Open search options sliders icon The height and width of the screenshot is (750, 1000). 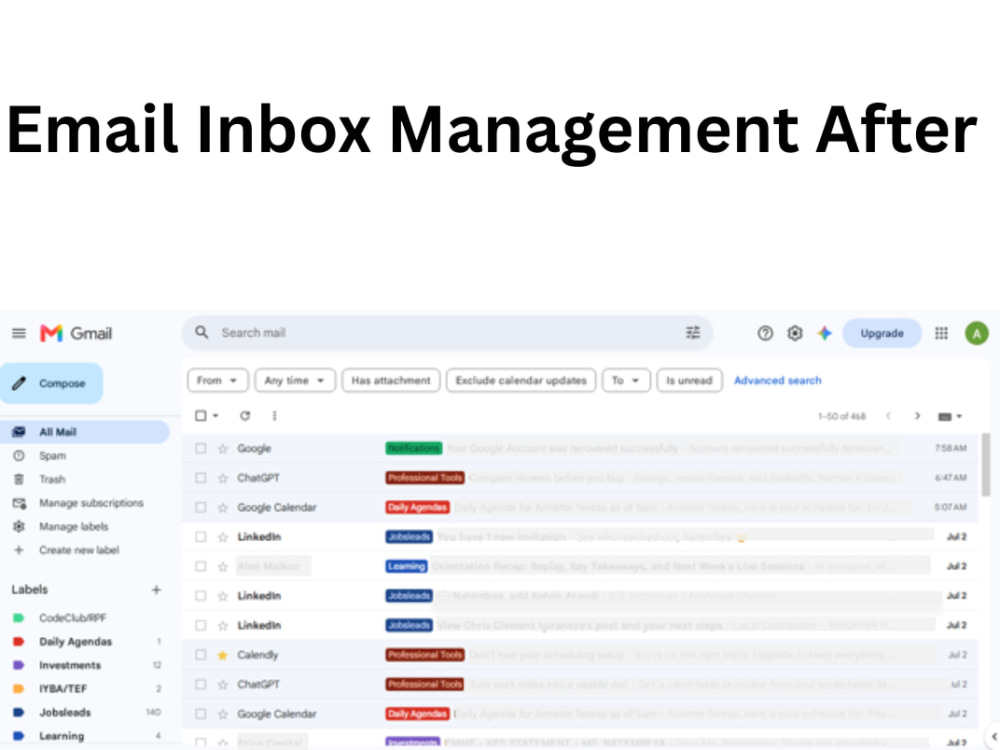coord(693,332)
